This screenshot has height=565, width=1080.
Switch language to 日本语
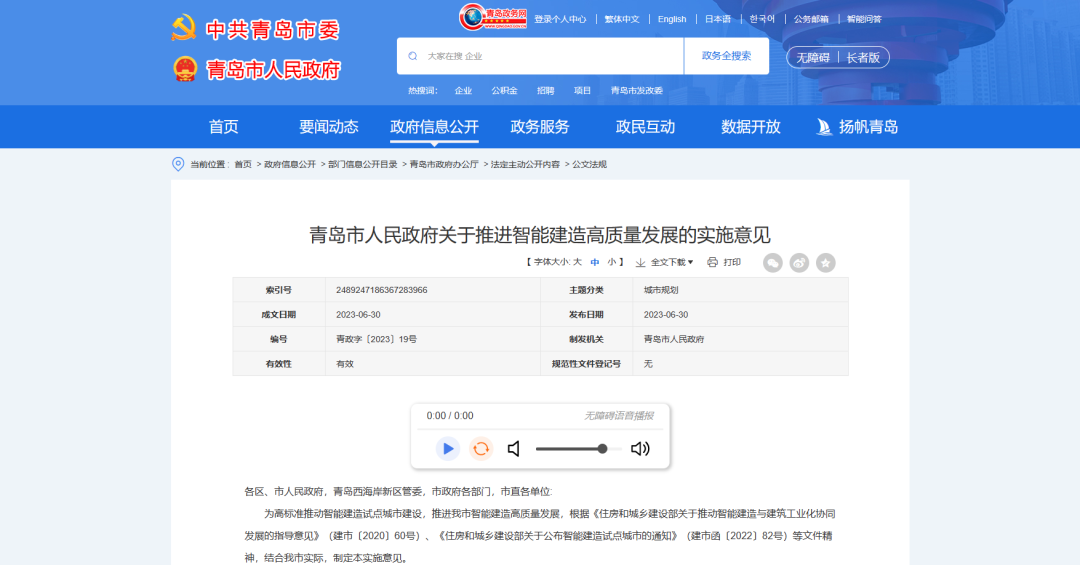[718, 19]
